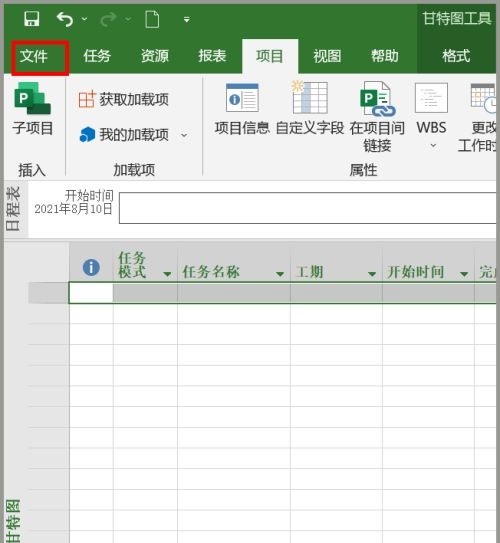Expand the 我的加载项 dropdown chevron
Viewport: 500px width, 543px height.
pyautogui.click(x=184, y=135)
